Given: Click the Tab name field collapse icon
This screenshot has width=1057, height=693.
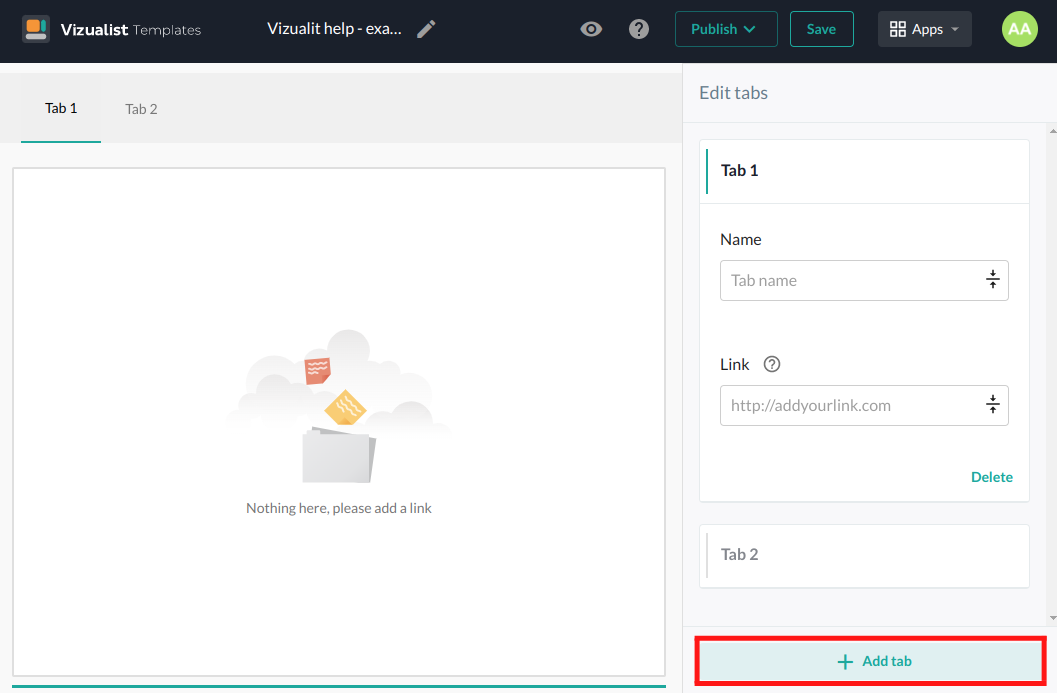Looking at the screenshot, I should [992, 280].
